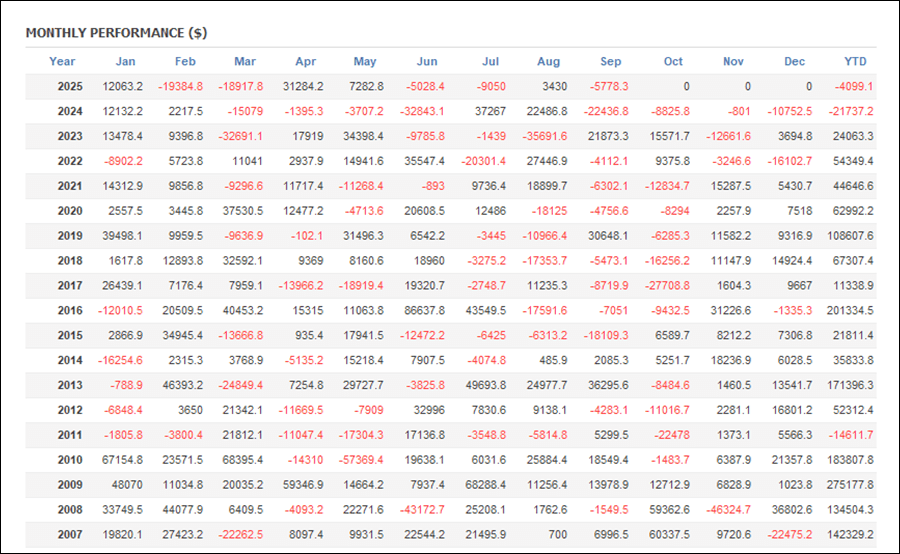Image resolution: width=900 pixels, height=554 pixels.
Task: Select the Mar column header
Action: coord(244,61)
